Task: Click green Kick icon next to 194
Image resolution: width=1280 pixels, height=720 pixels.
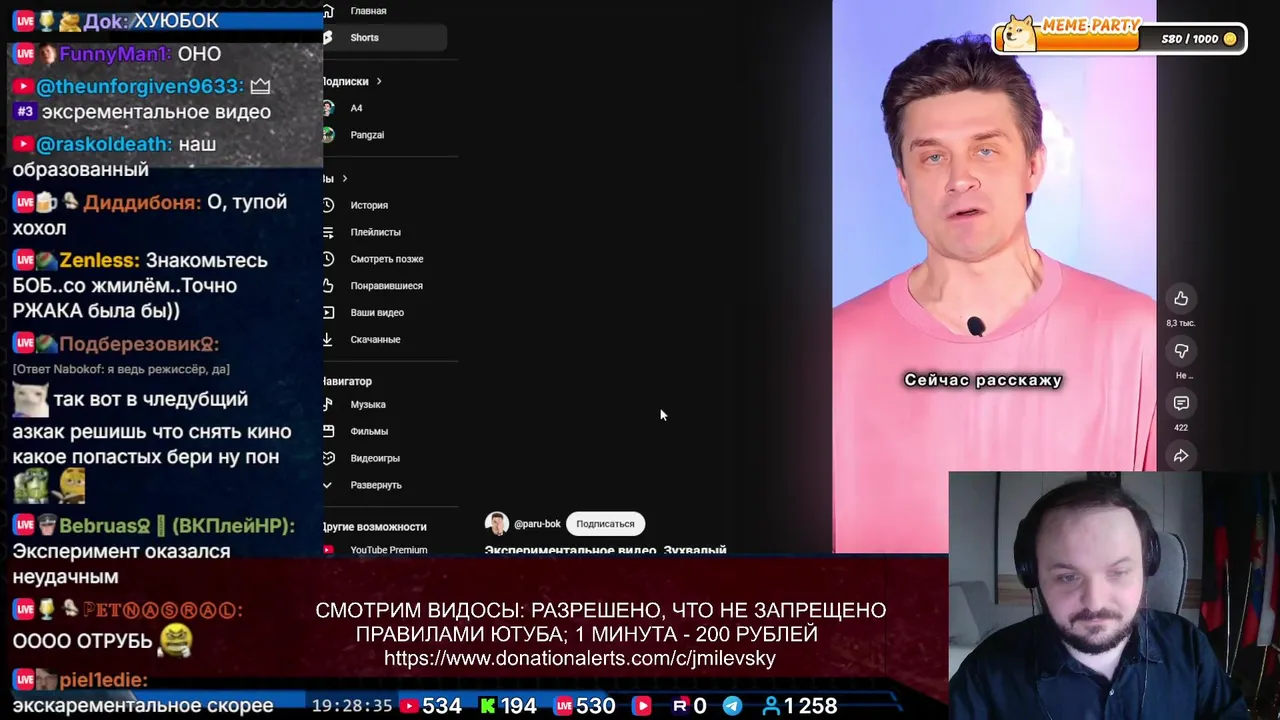Action: (x=487, y=706)
